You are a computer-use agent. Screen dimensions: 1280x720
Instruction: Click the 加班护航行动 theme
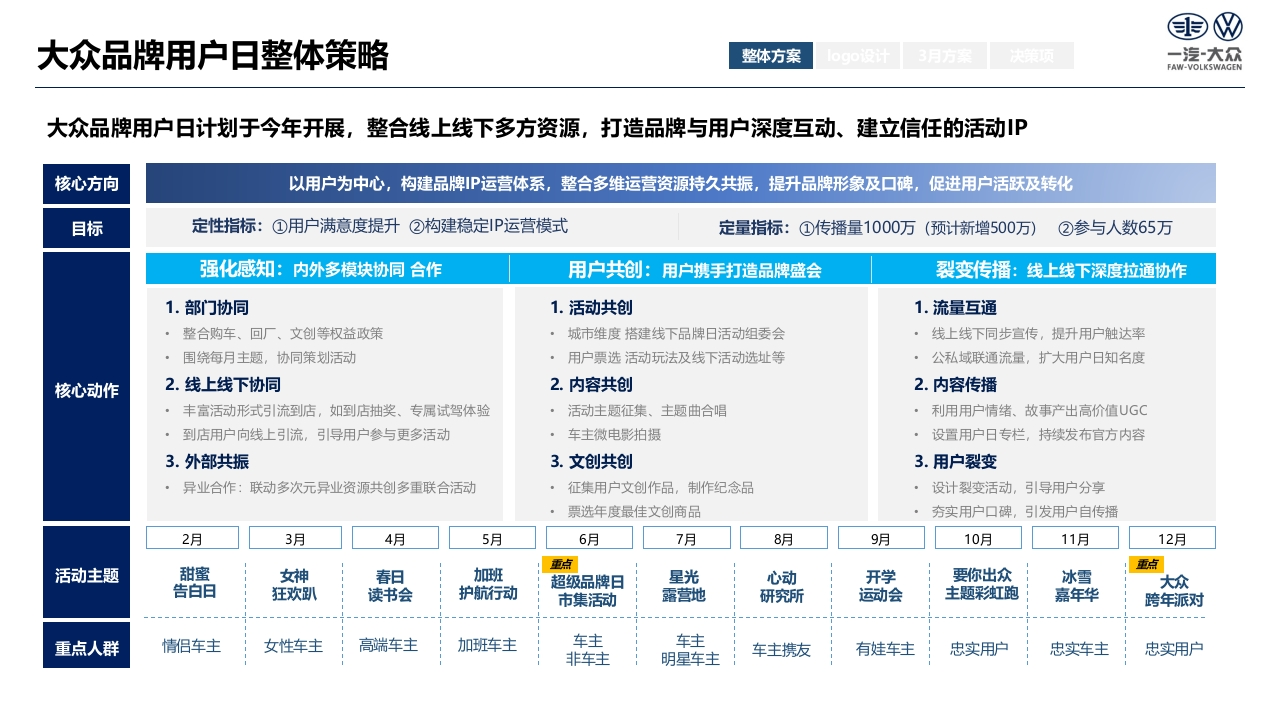489,584
